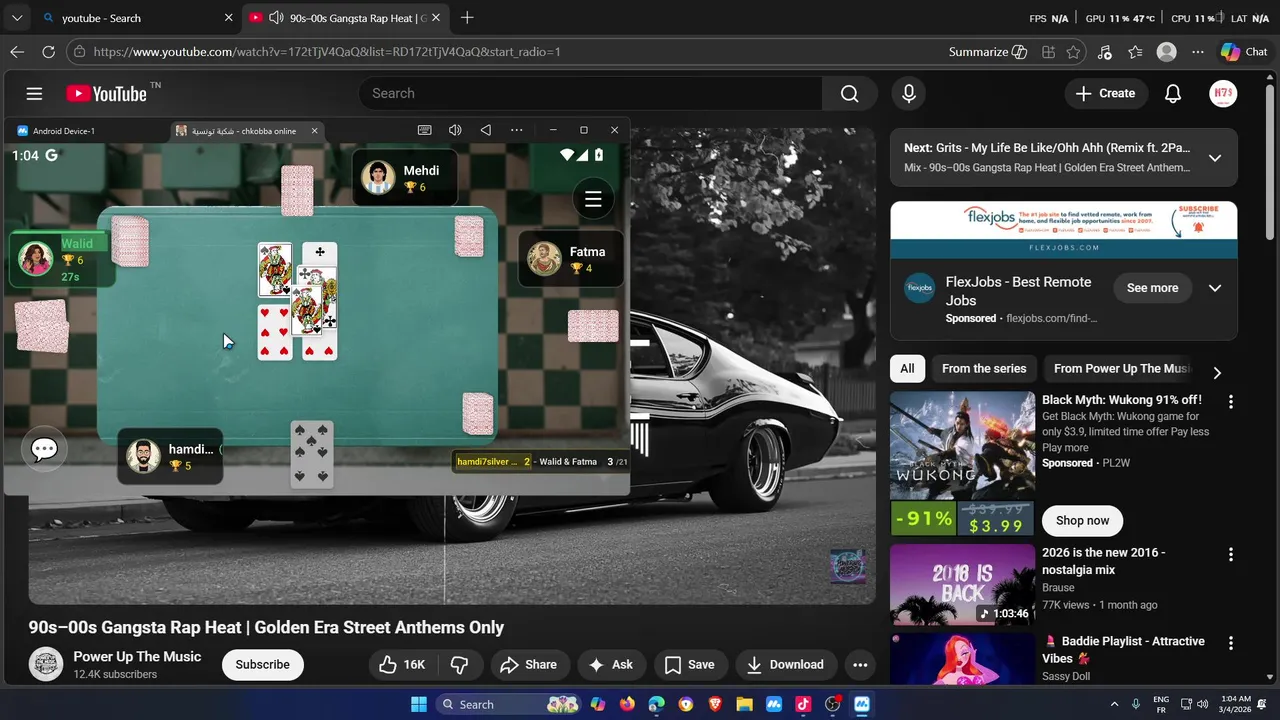
Task: Click Shop now on Wukong ad
Action: click(1083, 521)
